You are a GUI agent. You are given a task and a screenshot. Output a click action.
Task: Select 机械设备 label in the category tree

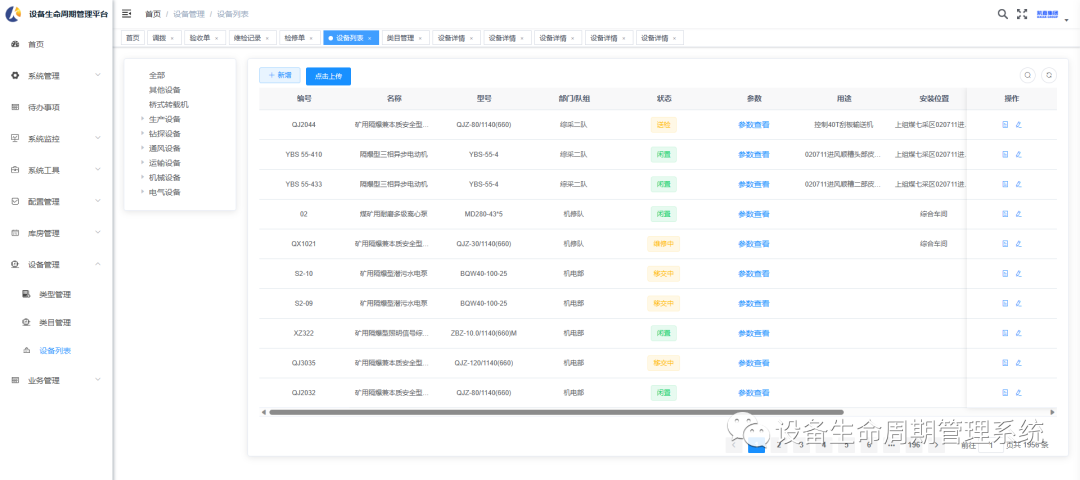click(165, 177)
